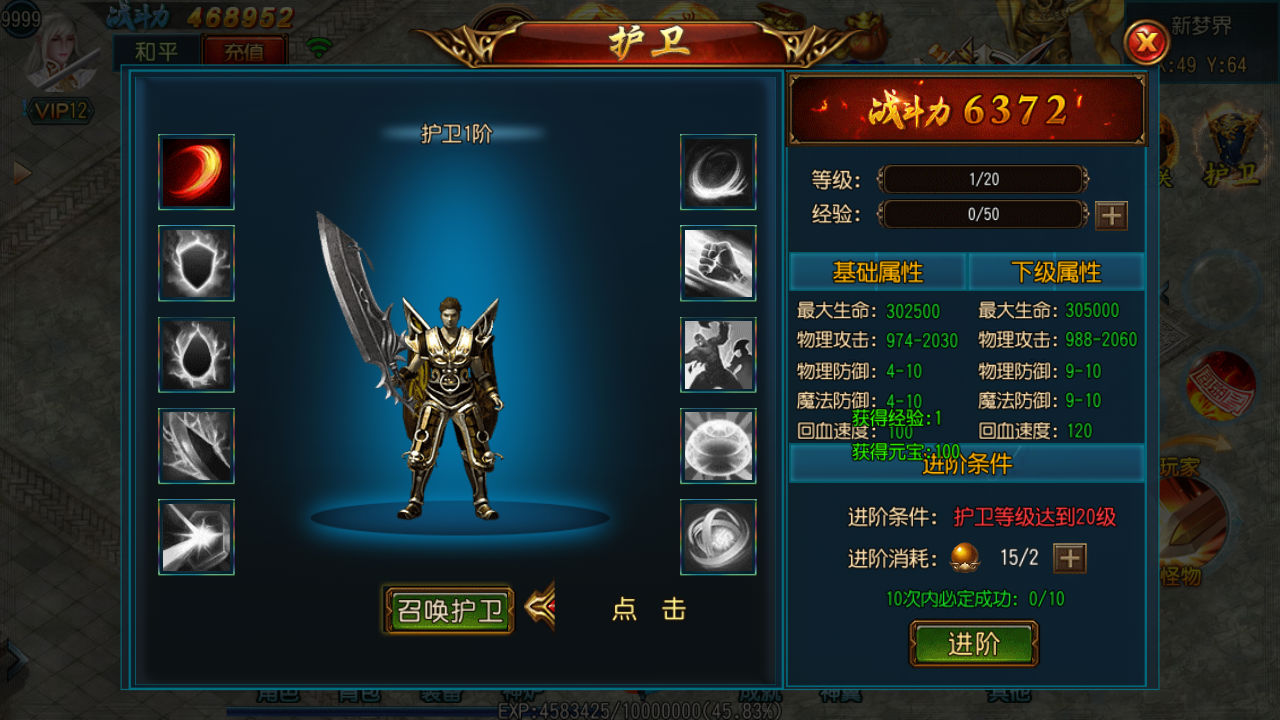Switch to the 基础属性 tab
Viewport: 1280px width, 720px height.
878,272
